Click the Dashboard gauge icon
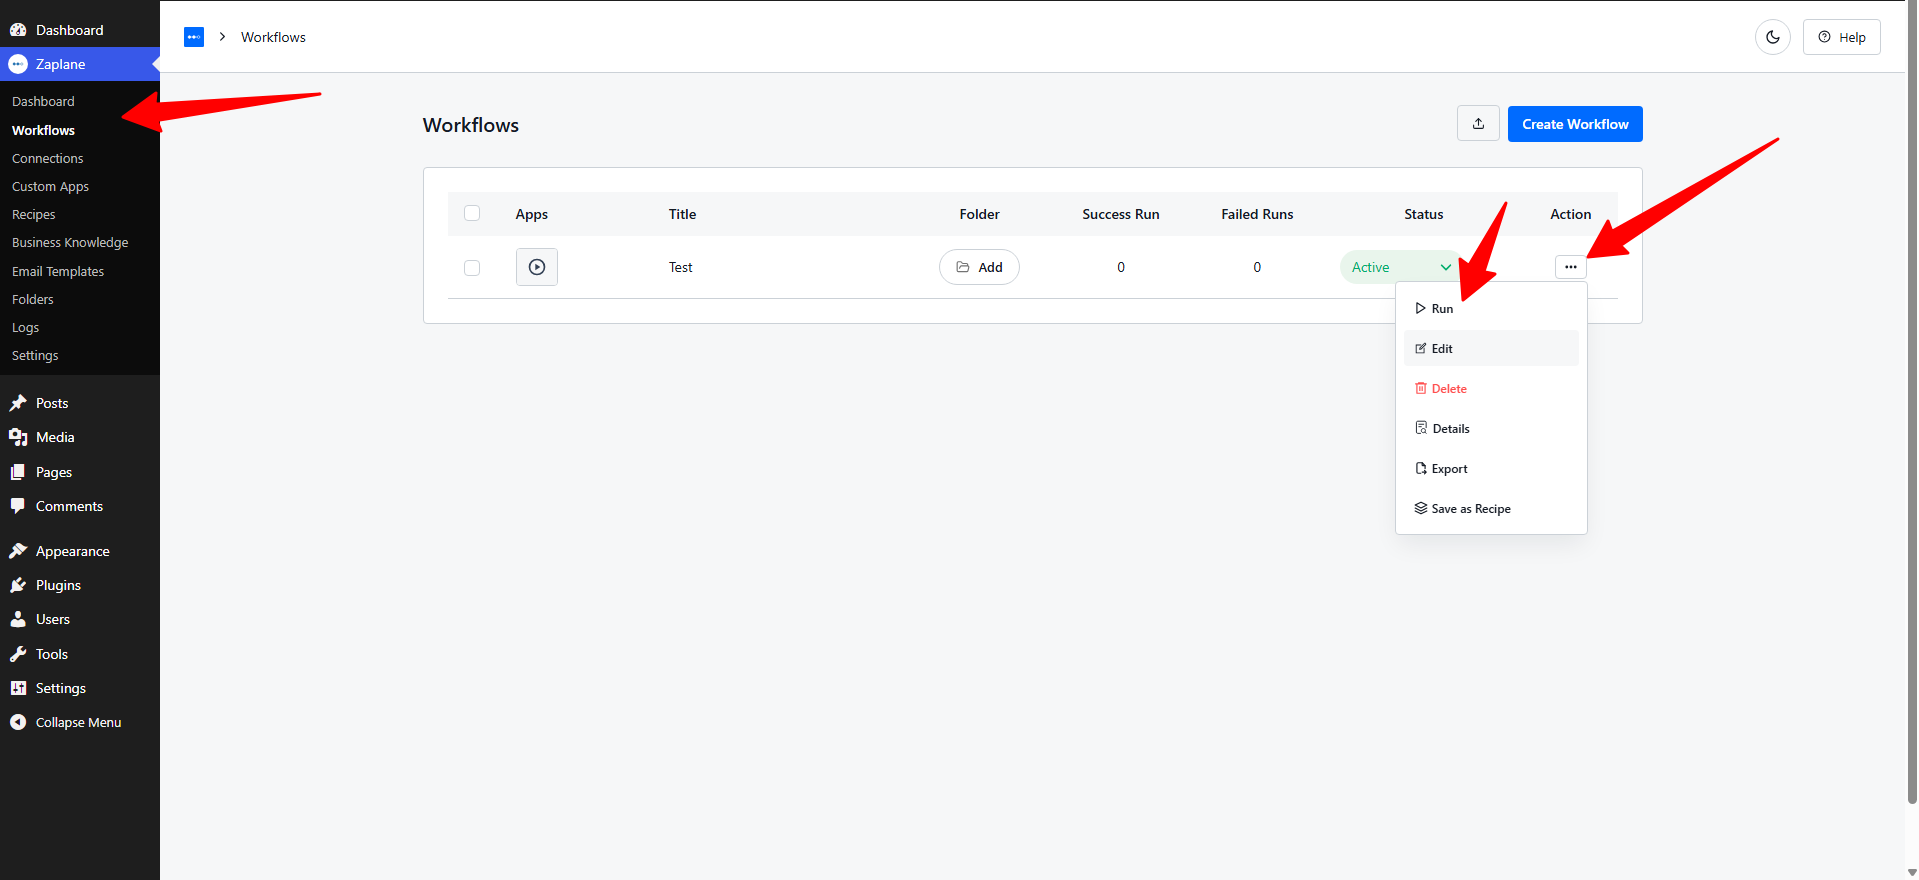 point(18,30)
